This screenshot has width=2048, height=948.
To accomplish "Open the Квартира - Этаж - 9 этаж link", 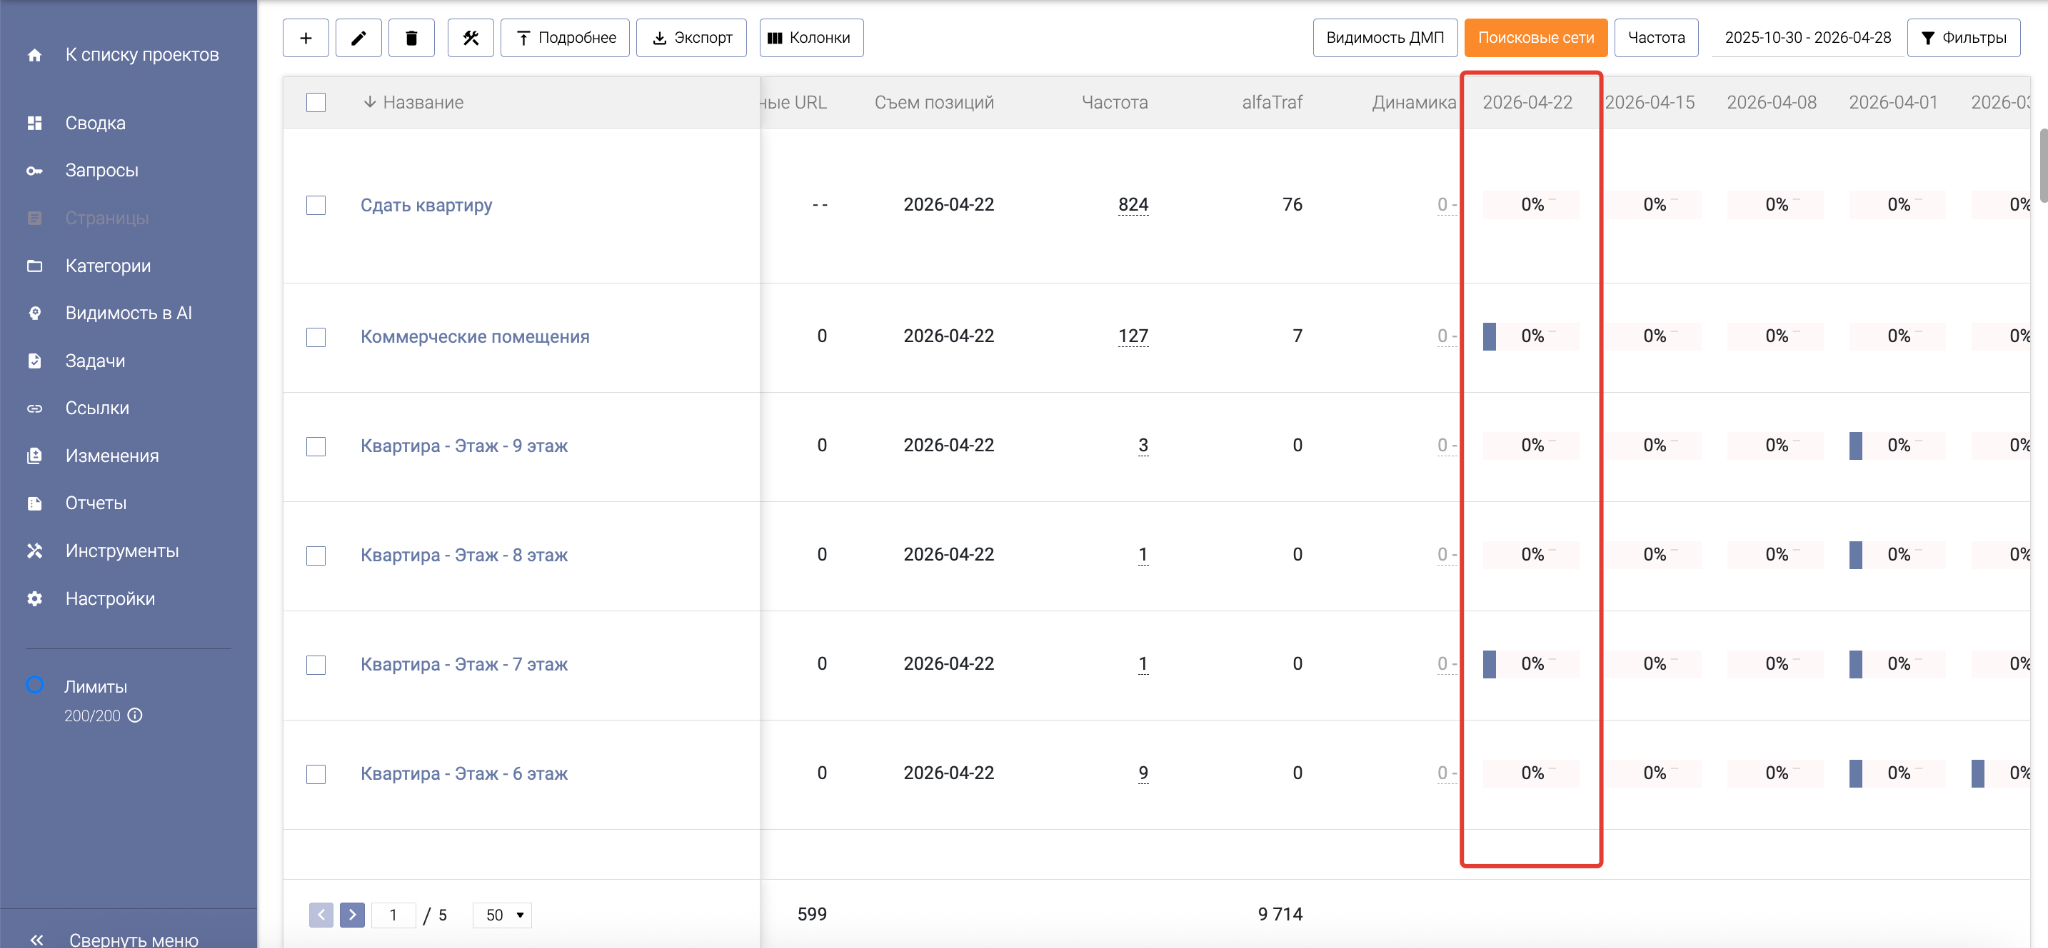I will click(x=464, y=446).
